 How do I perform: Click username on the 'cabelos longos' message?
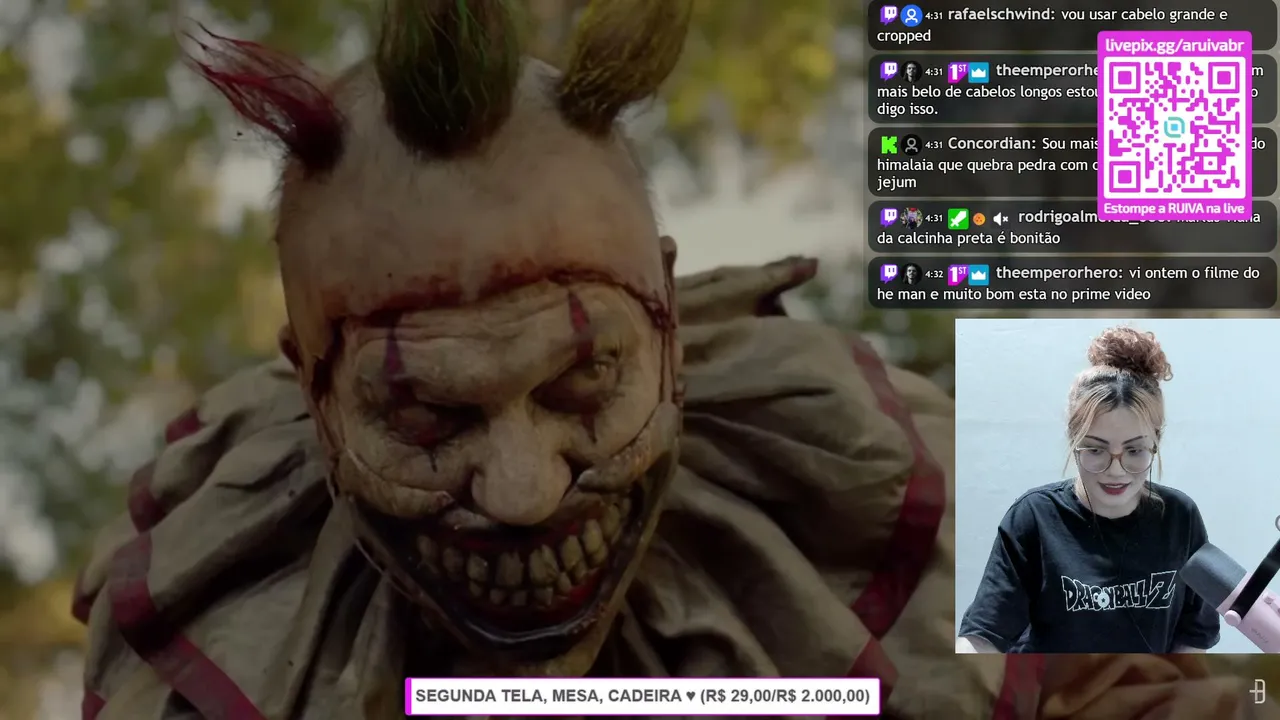coord(1047,71)
